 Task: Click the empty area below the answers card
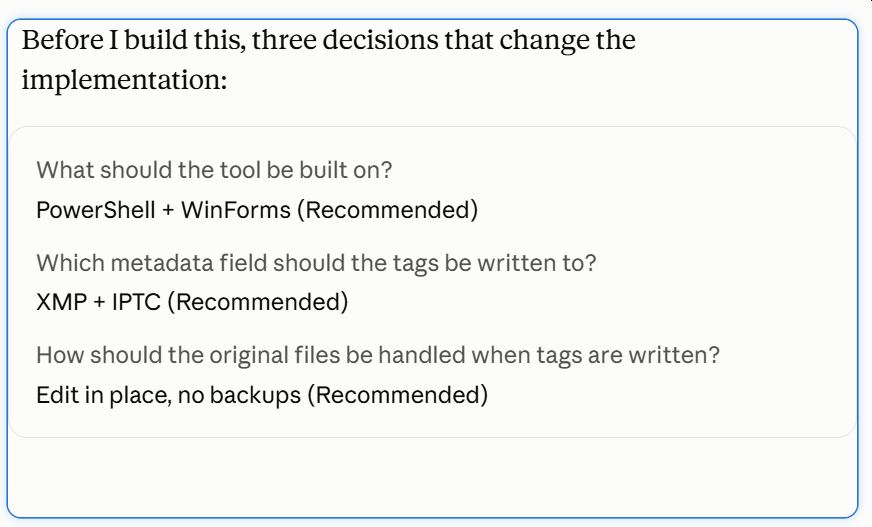click(x=433, y=477)
